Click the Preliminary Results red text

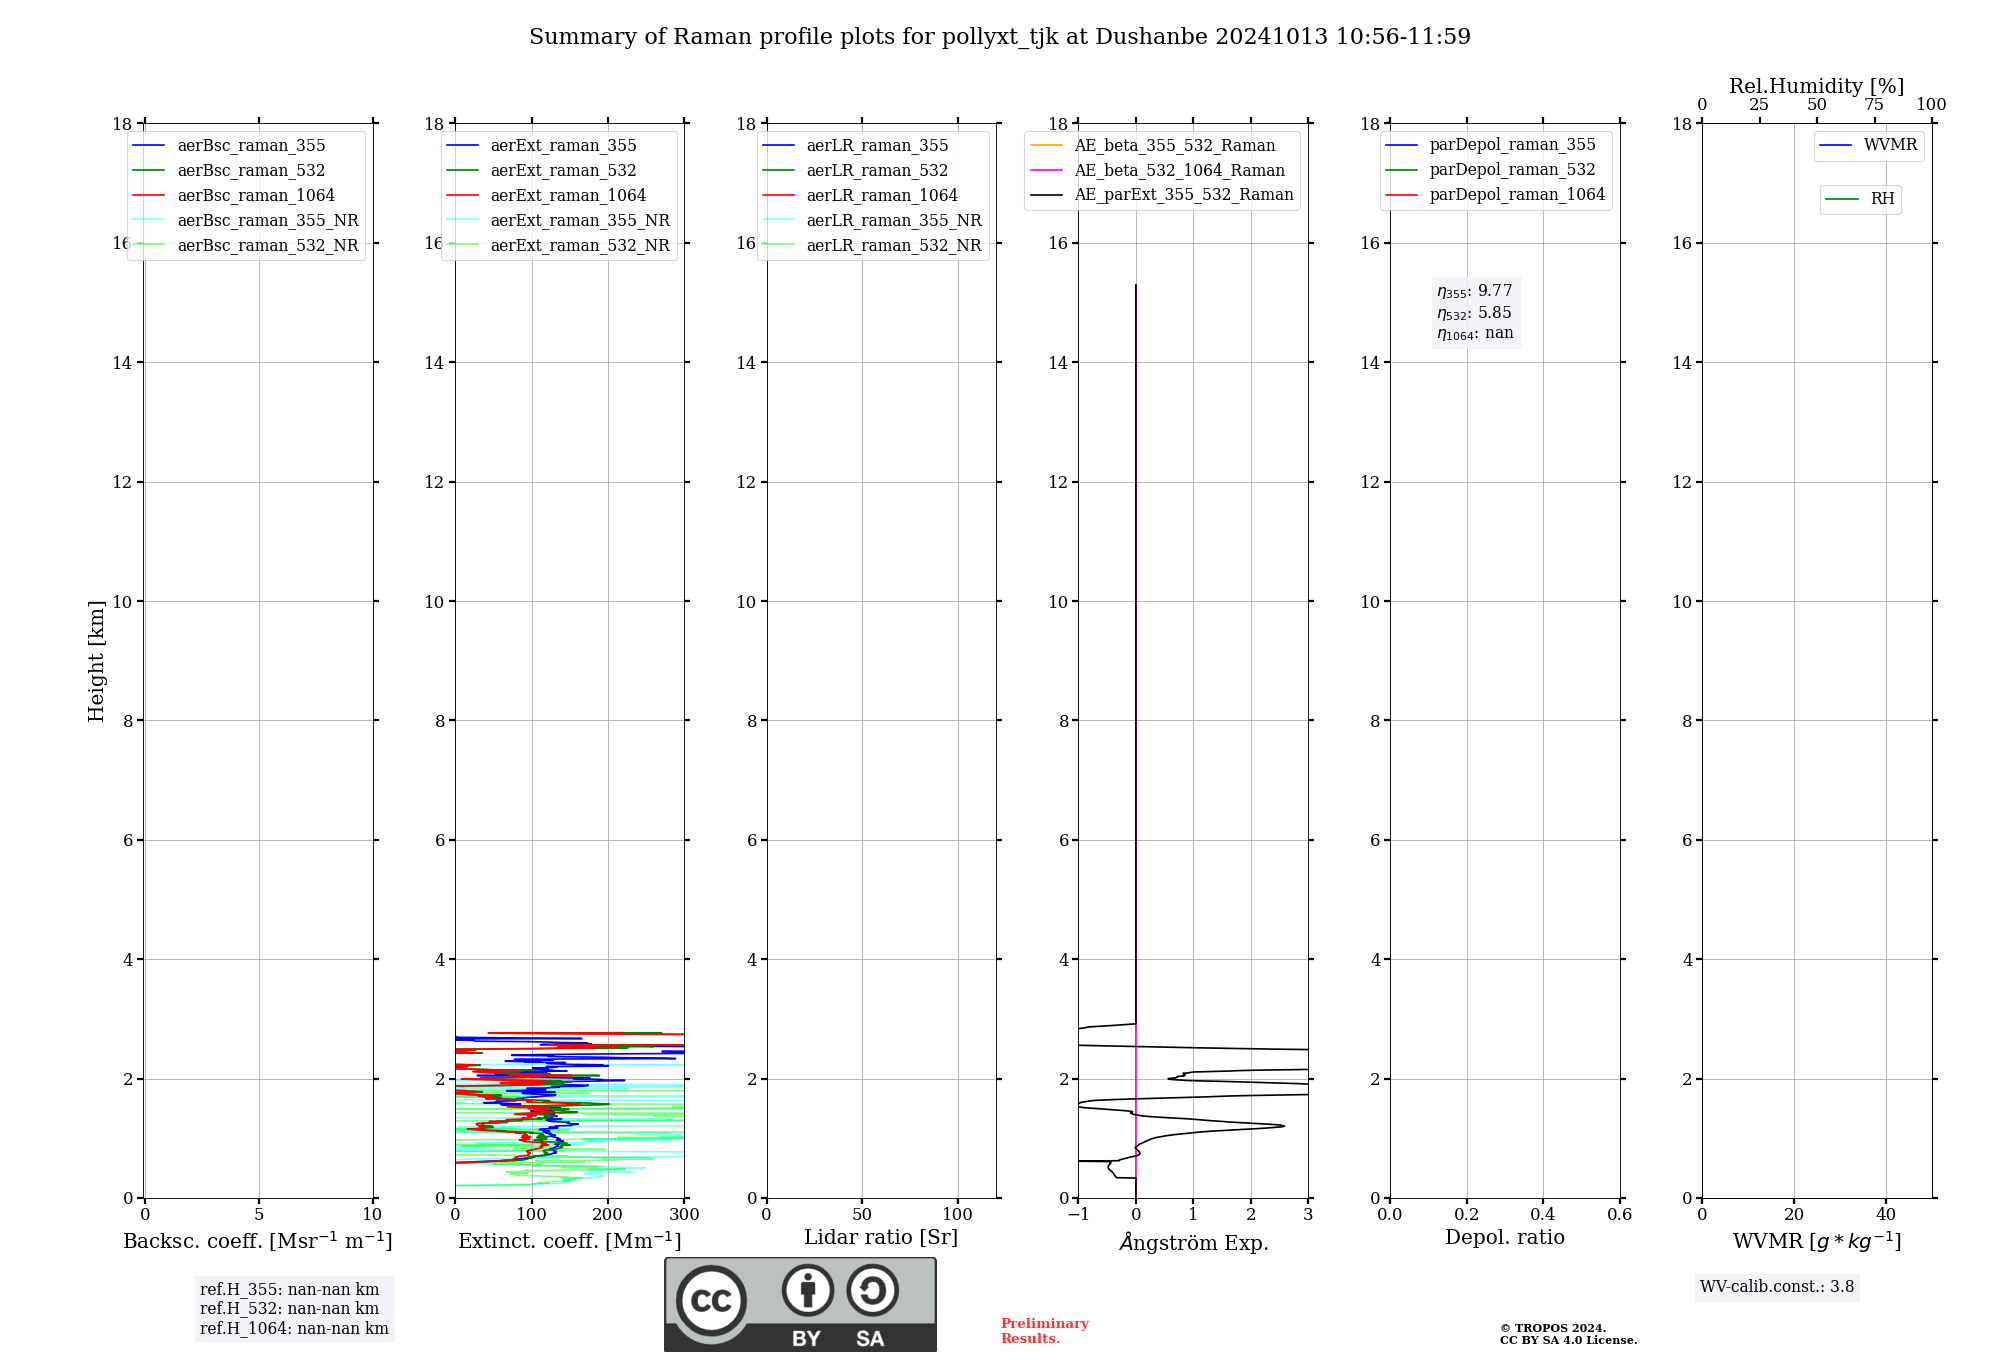1044,1331
